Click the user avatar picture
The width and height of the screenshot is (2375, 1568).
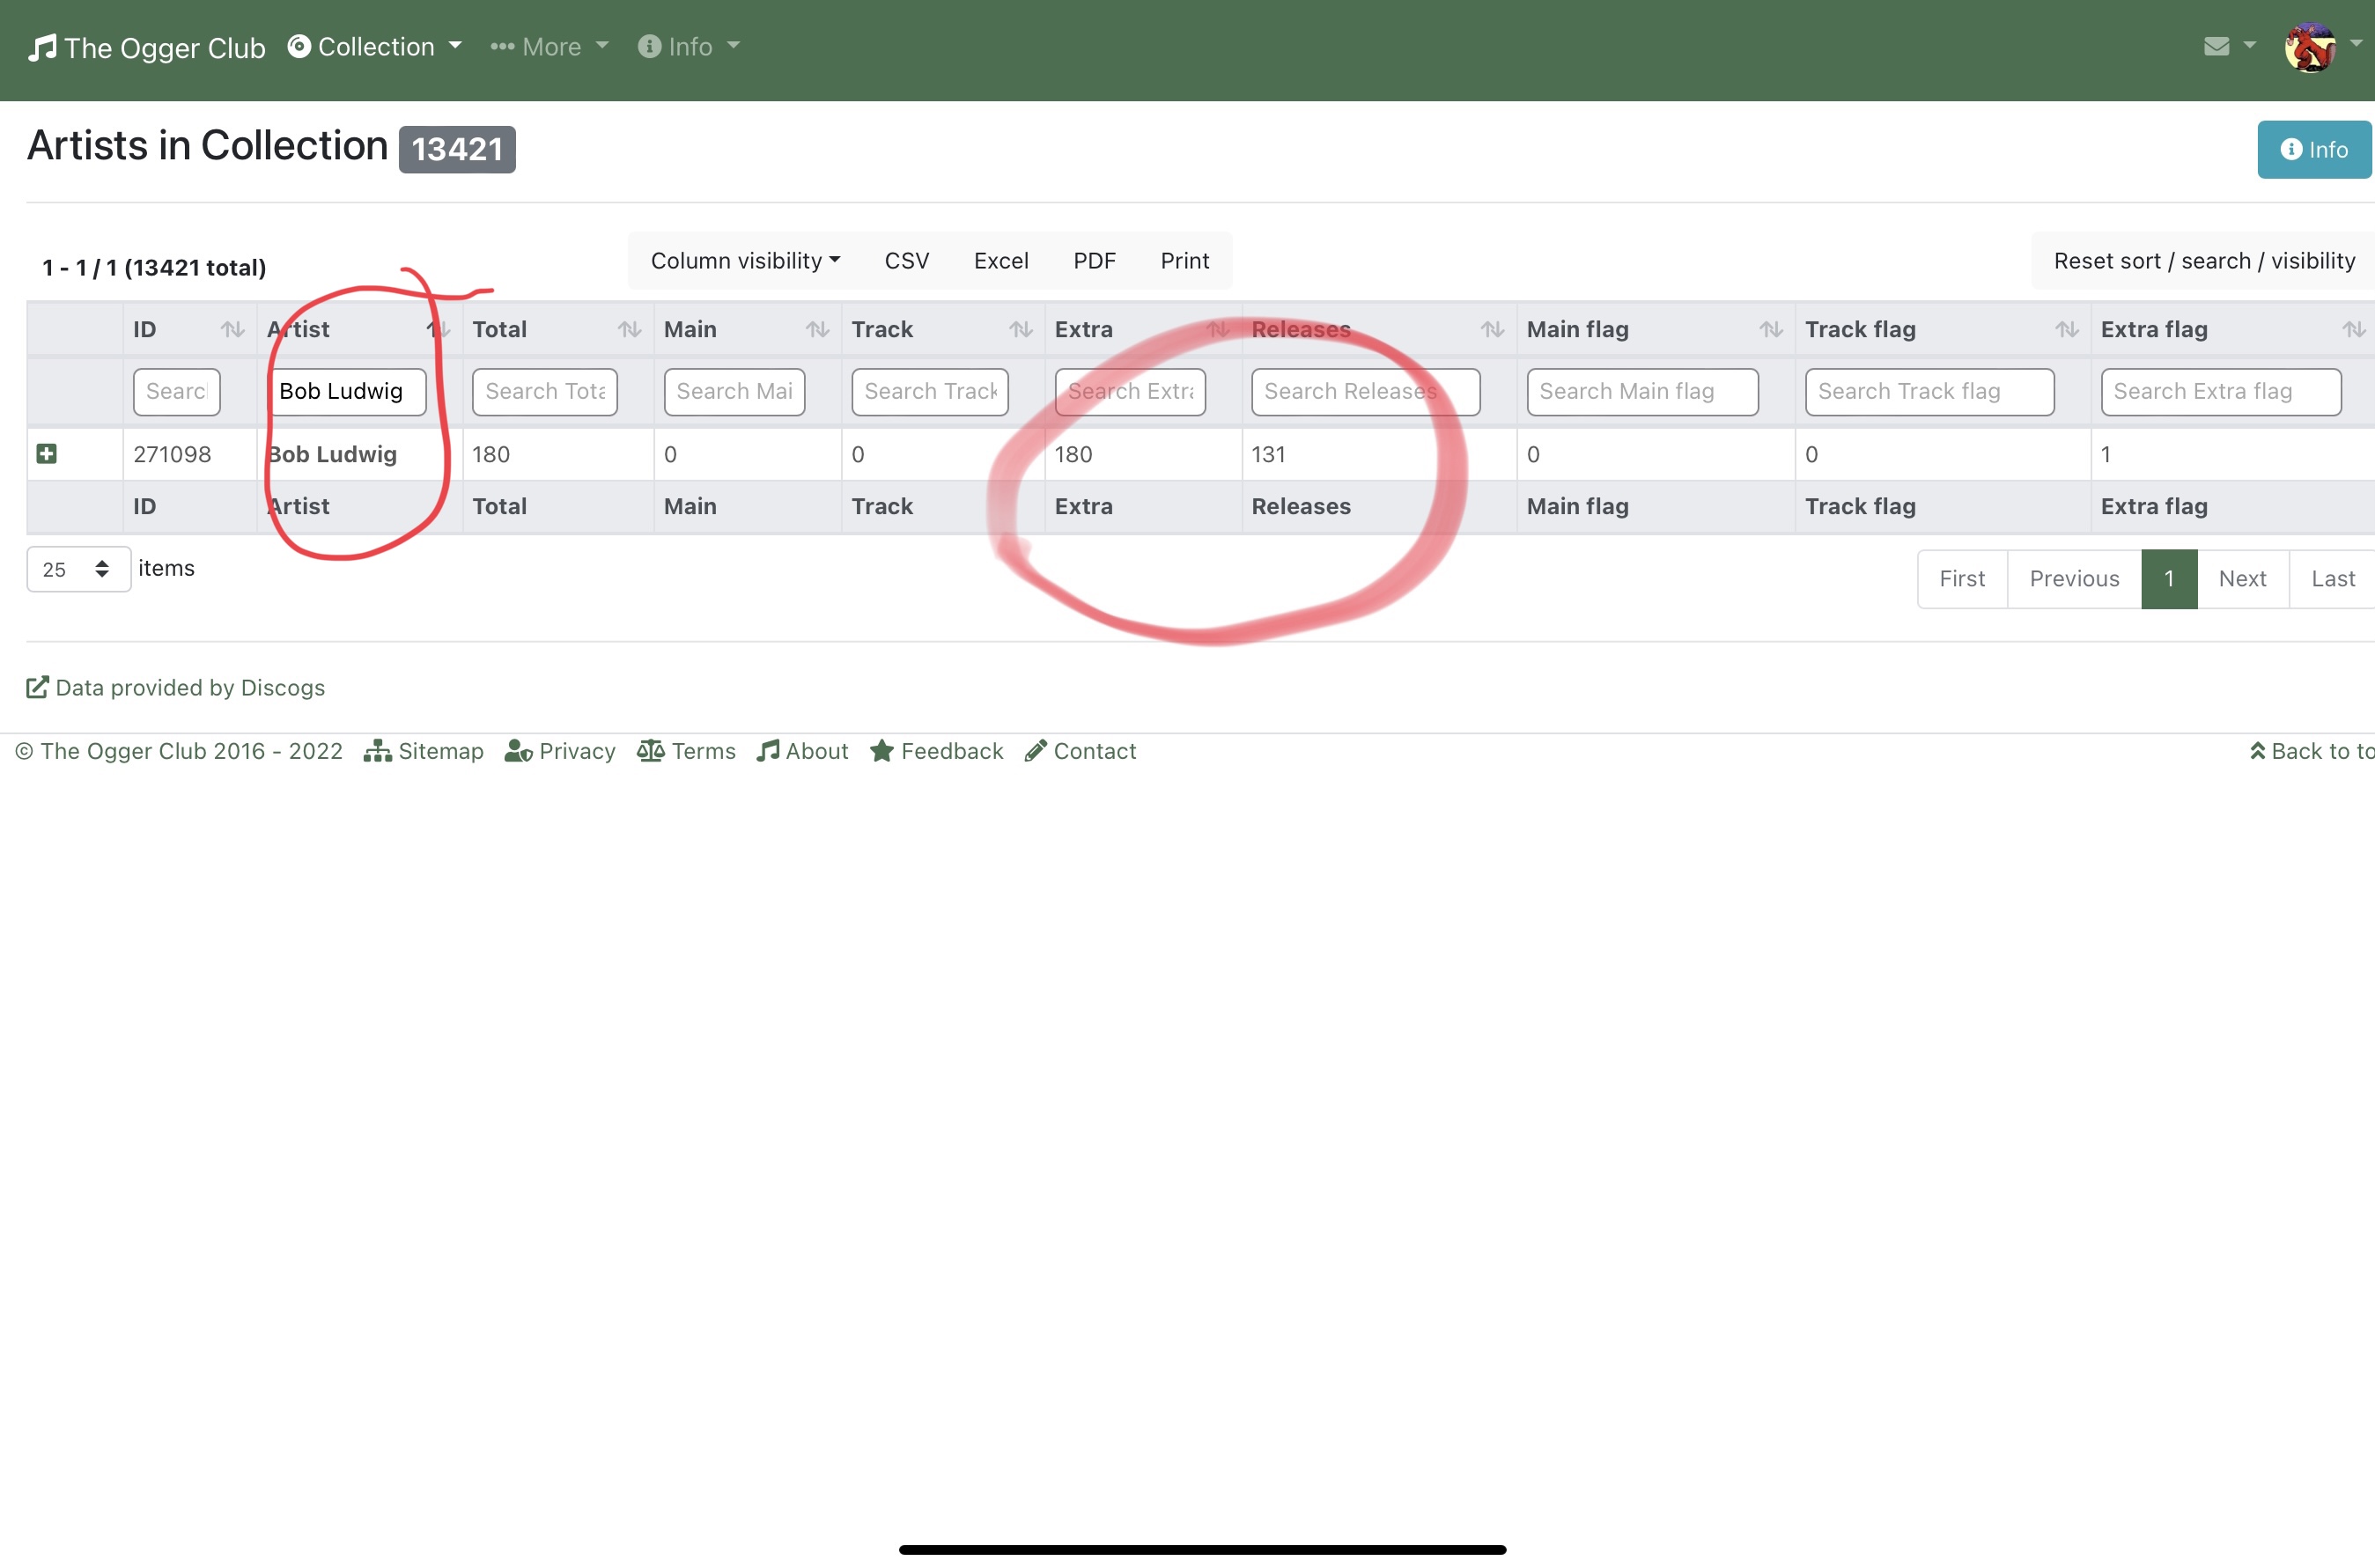(x=2309, y=47)
